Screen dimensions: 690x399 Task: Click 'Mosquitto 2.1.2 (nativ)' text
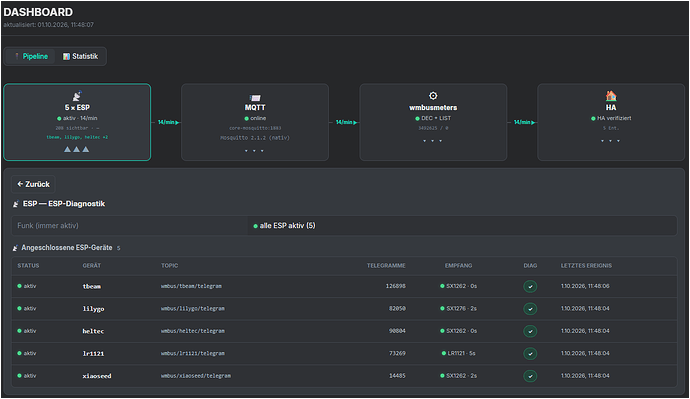point(255,138)
